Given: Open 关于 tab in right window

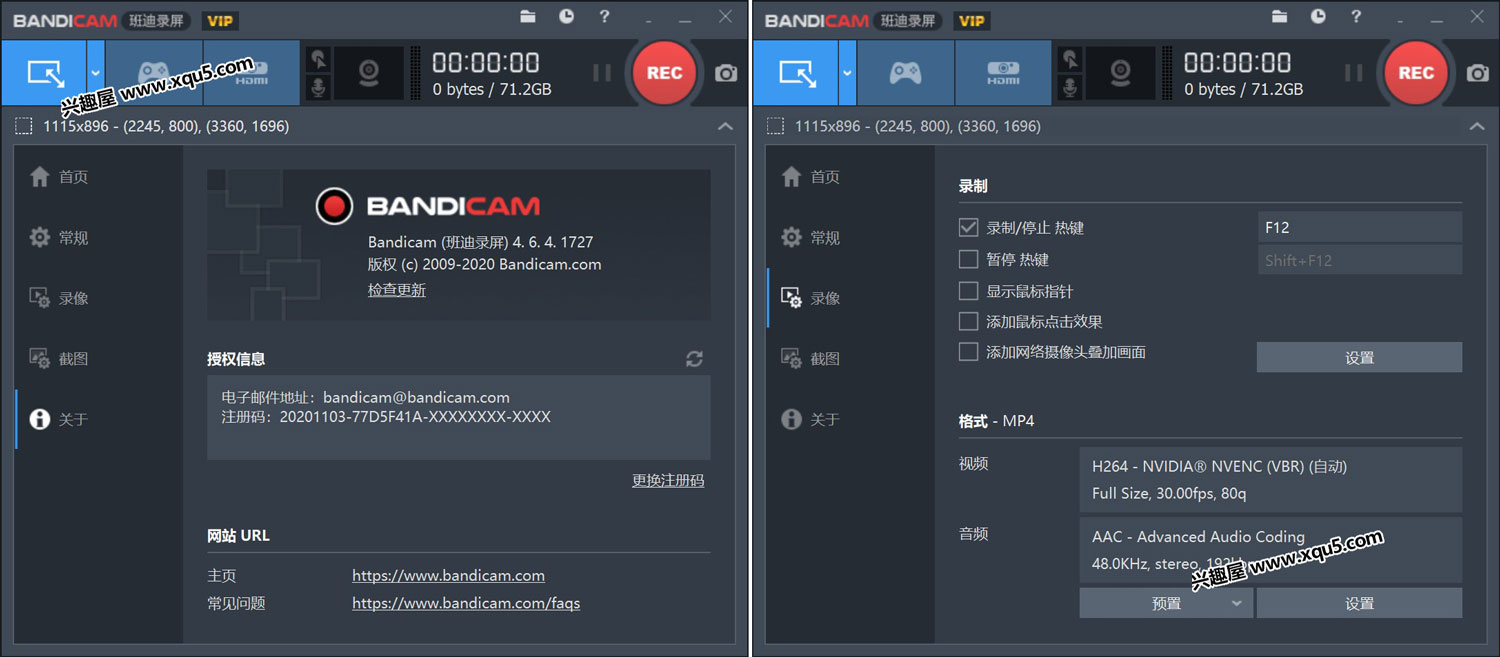Looking at the screenshot, I should point(852,419).
